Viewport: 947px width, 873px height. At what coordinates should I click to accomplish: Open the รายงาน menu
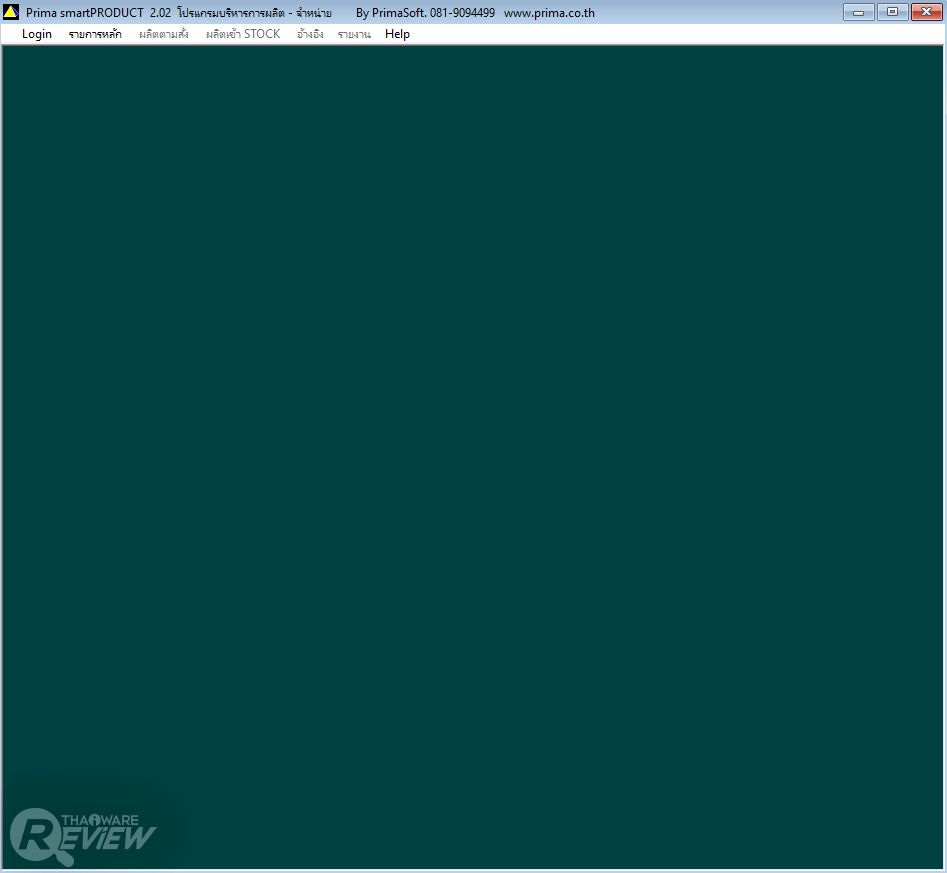[x=354, y=34]
